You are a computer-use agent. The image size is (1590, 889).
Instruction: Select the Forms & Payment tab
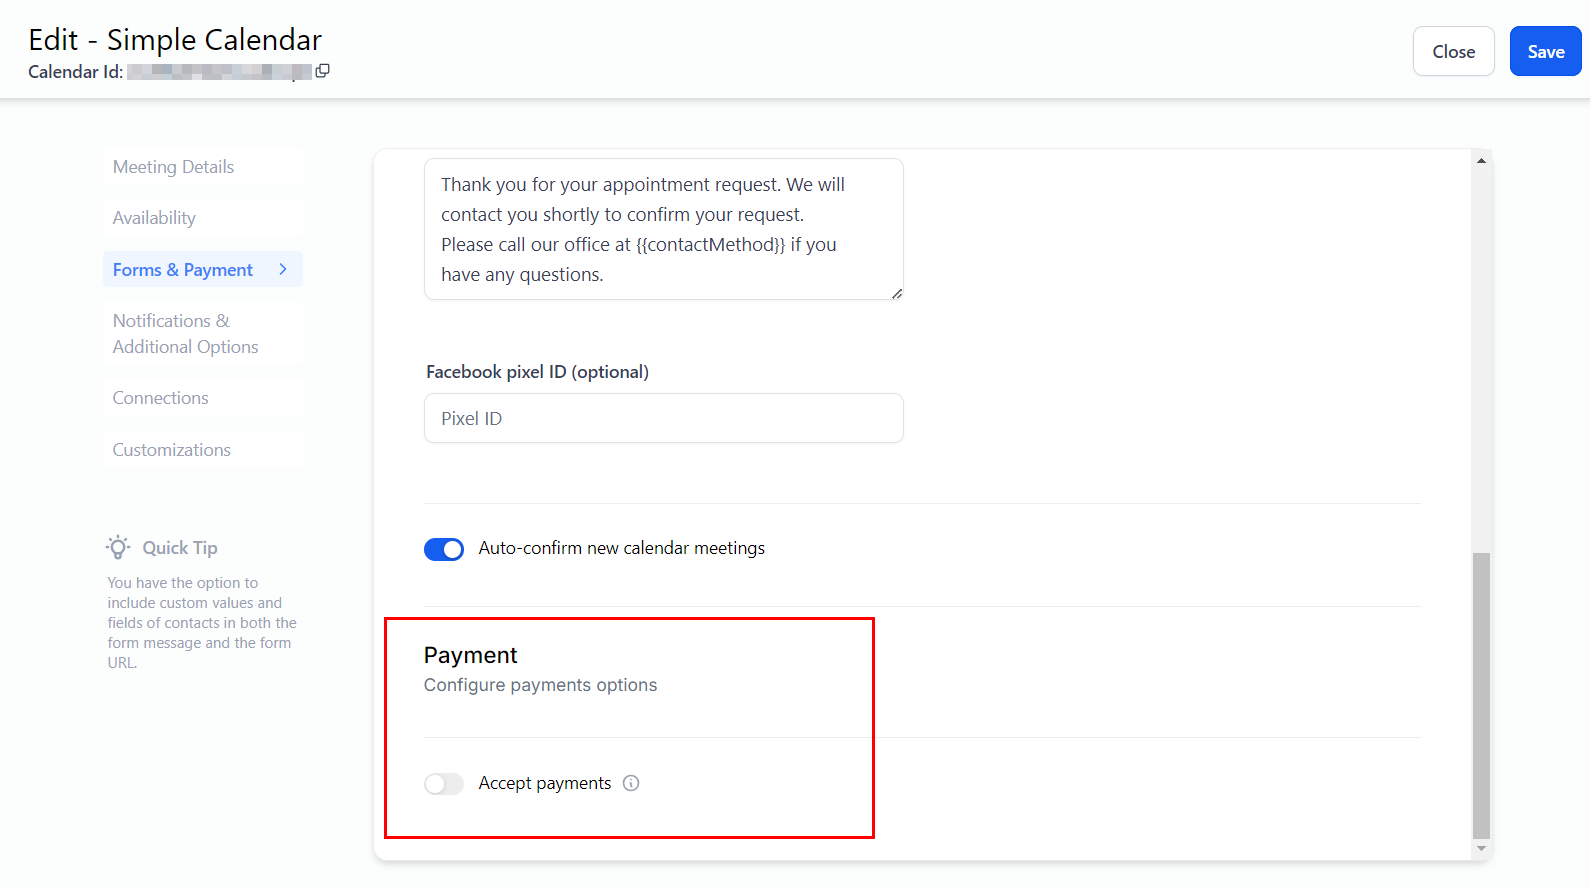coord(183,270)
